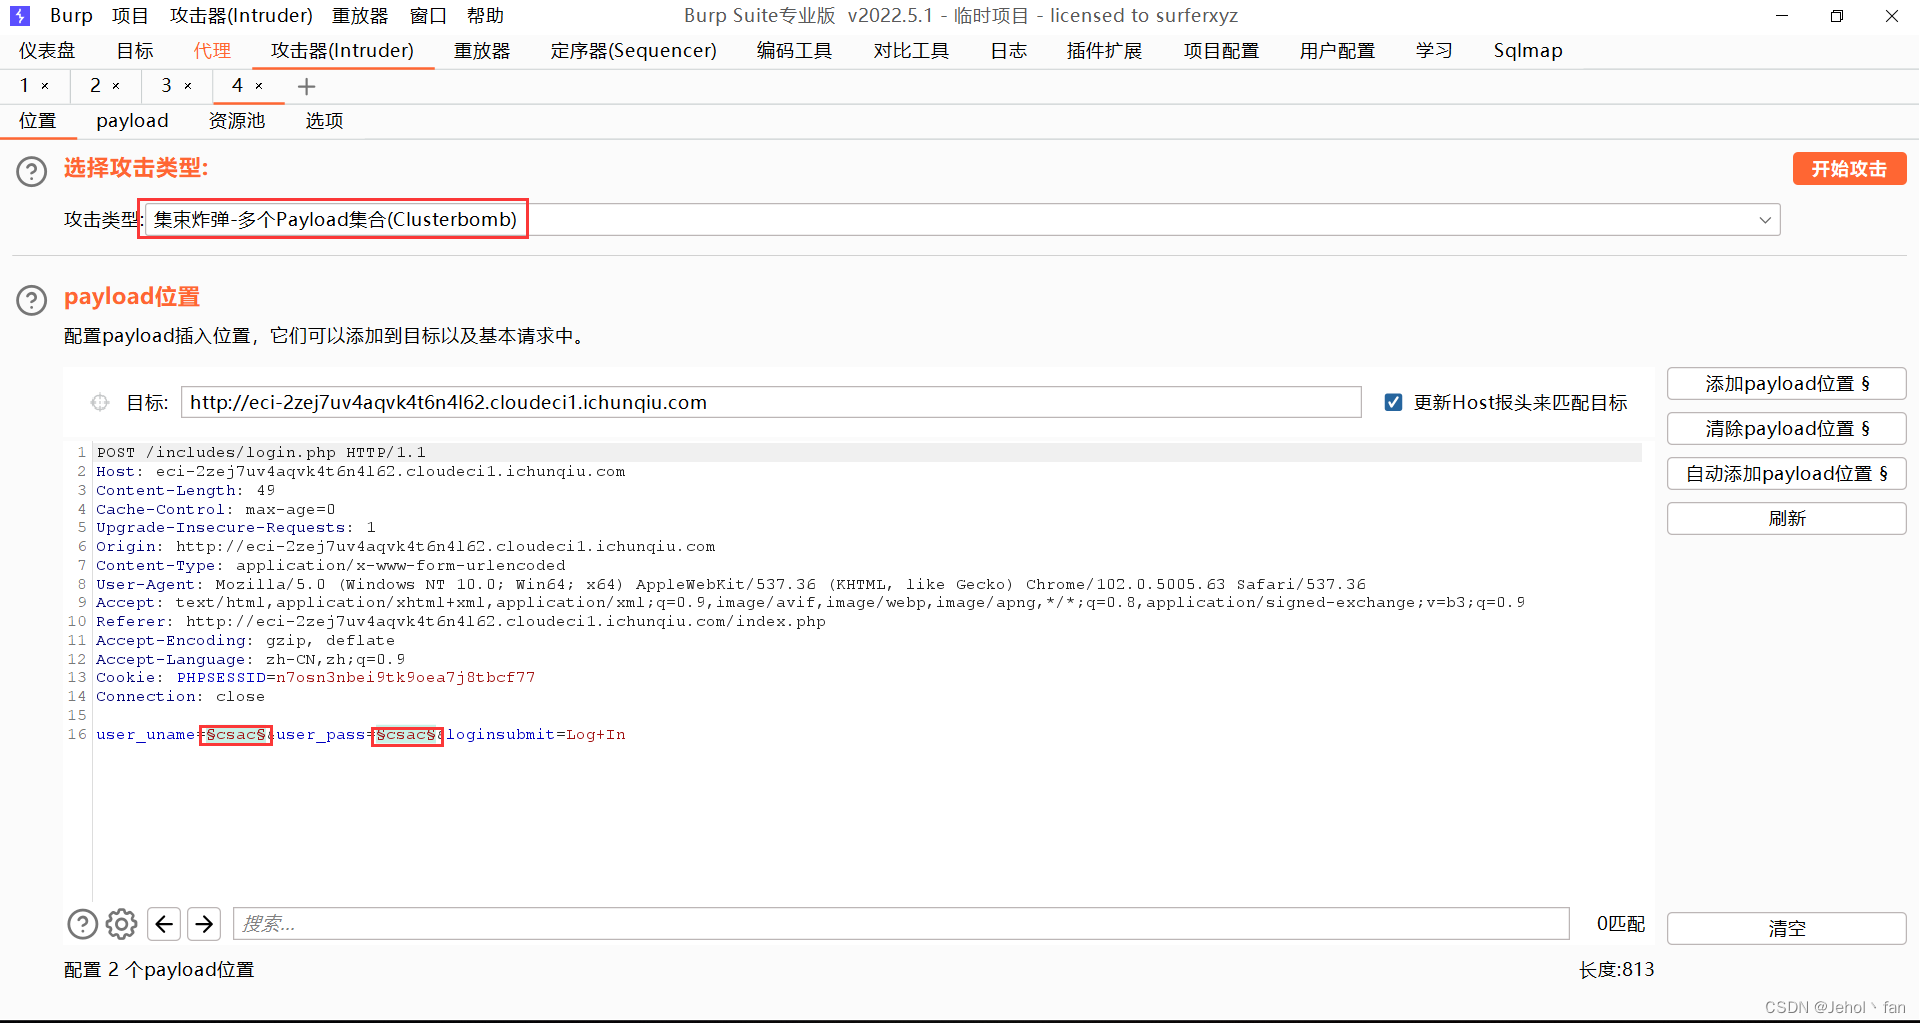Switch to the 代理 tab

point(212,51)
